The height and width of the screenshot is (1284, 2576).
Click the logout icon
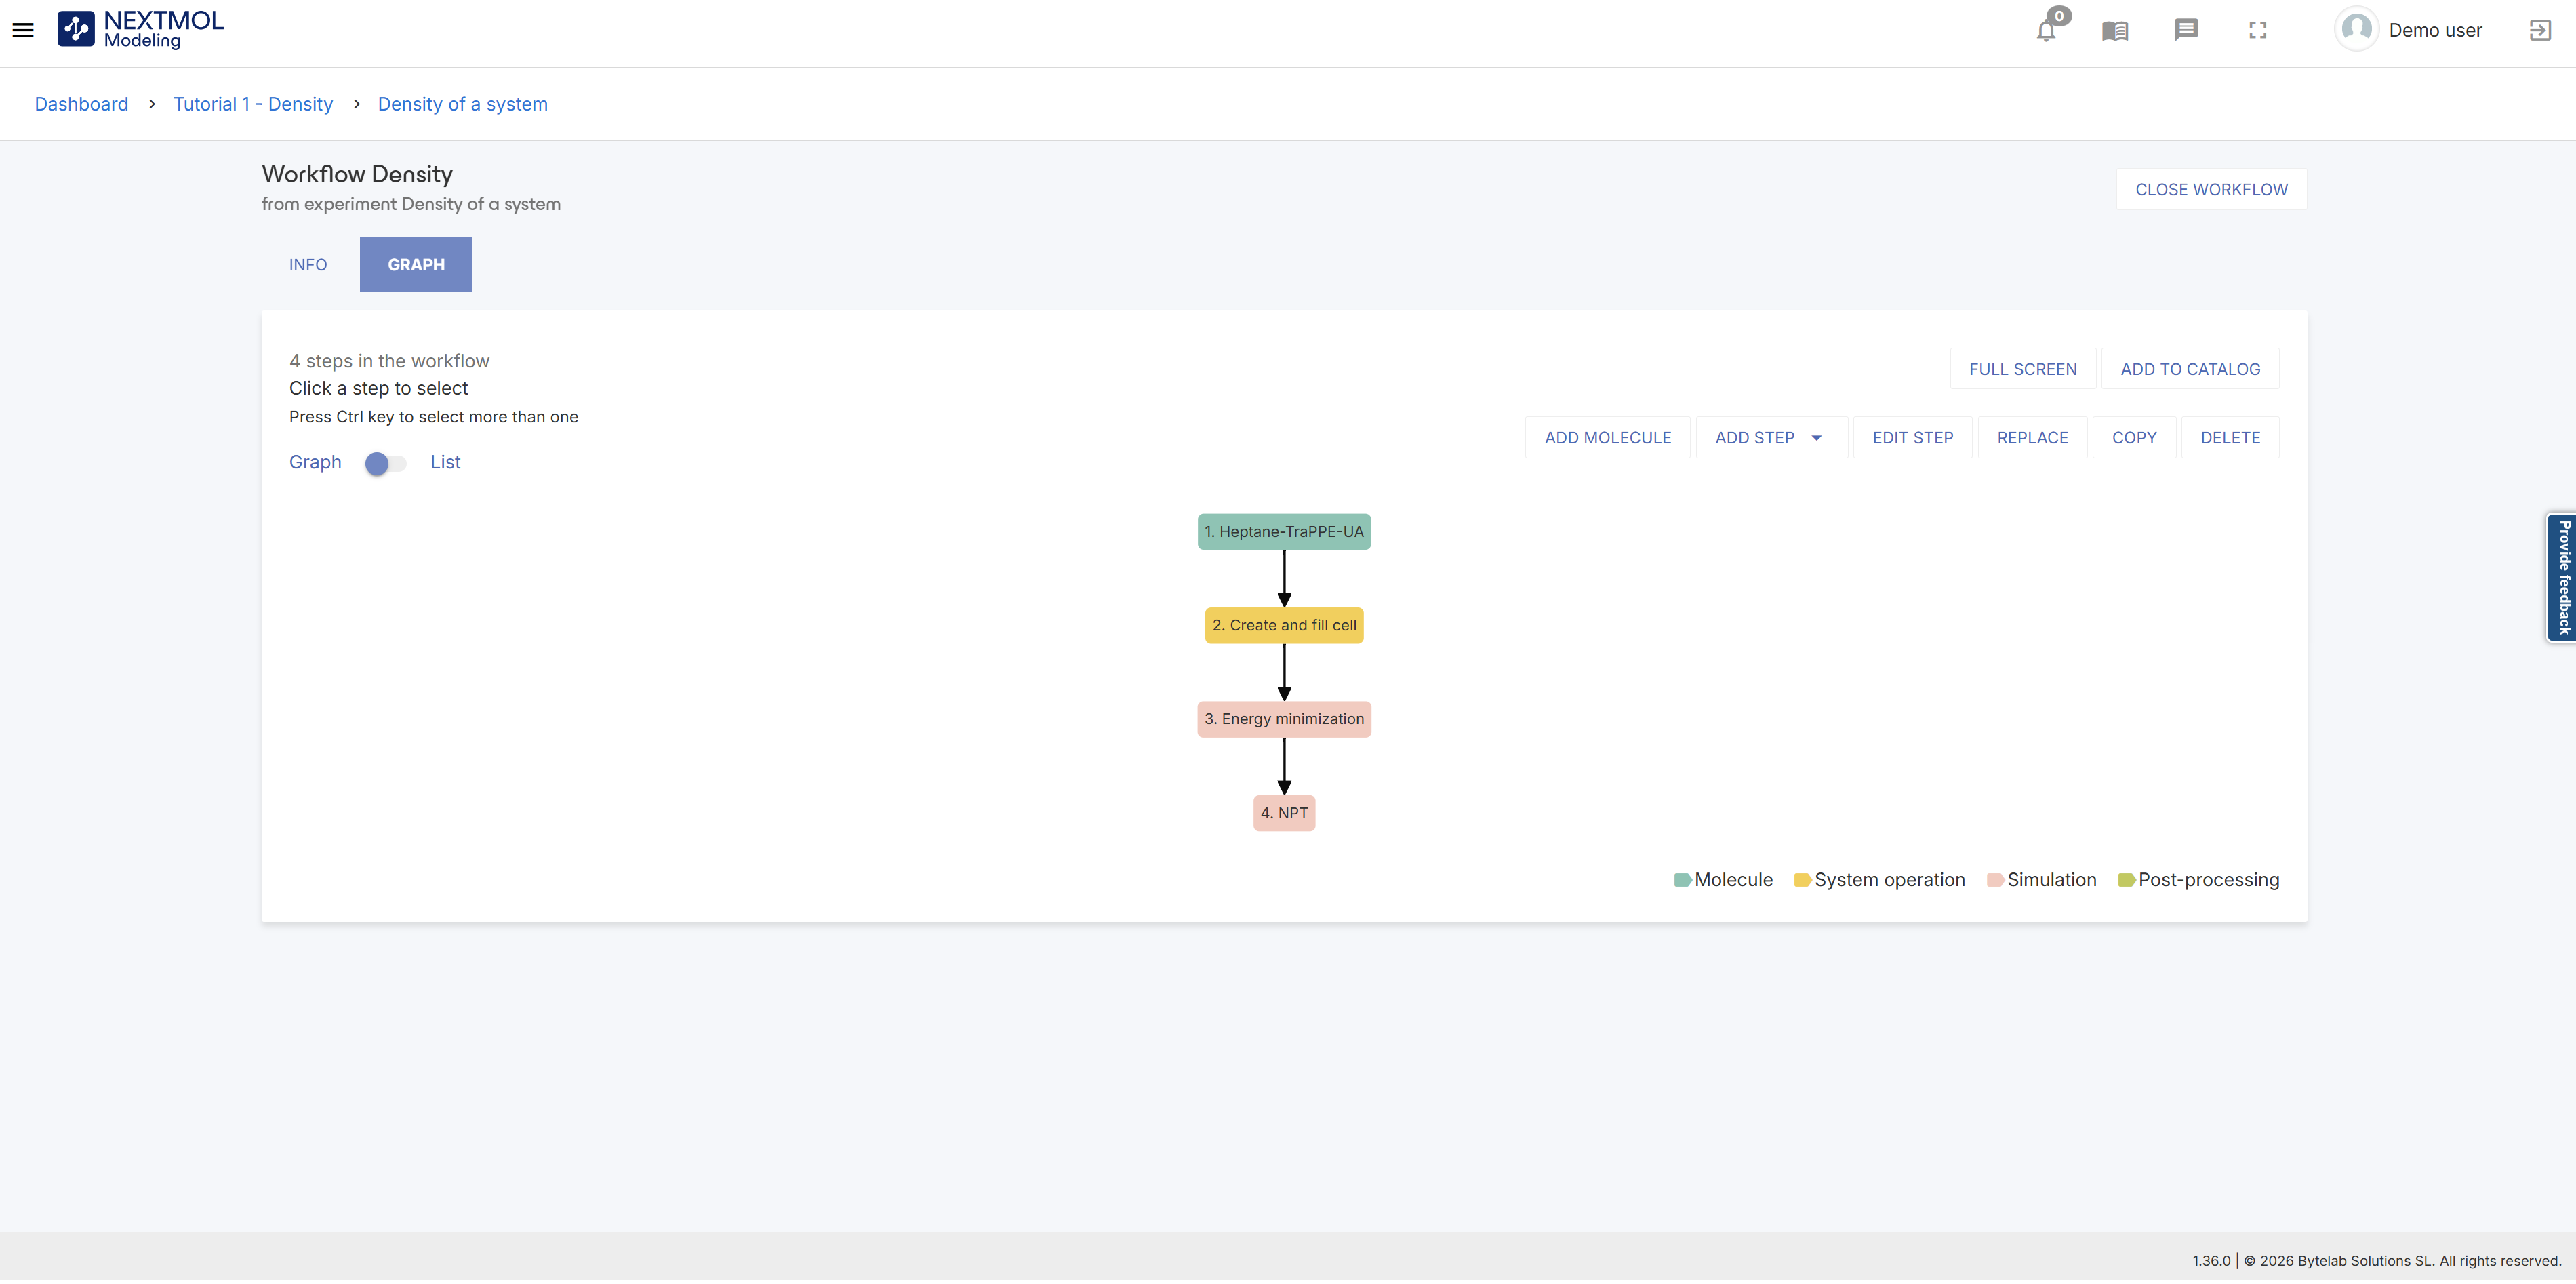coord(2539,31)
